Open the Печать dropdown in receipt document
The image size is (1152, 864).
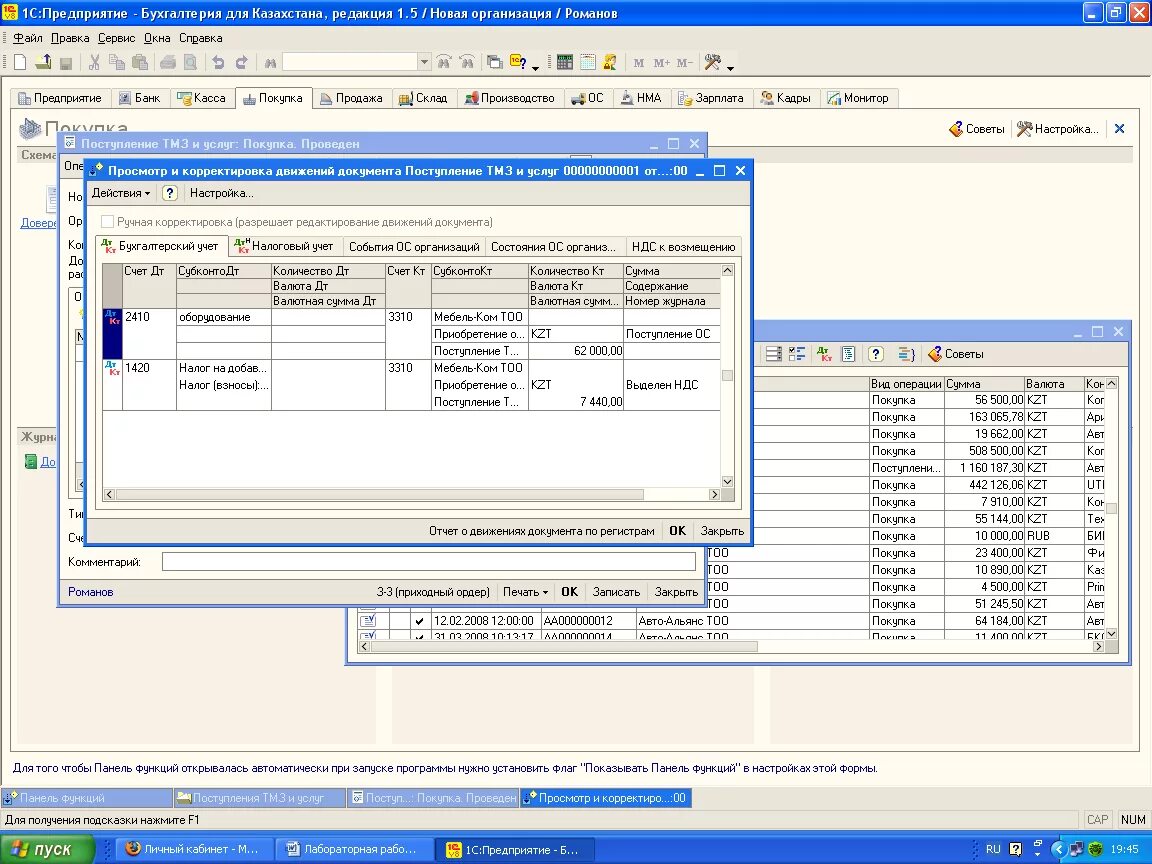pos(525,592)
